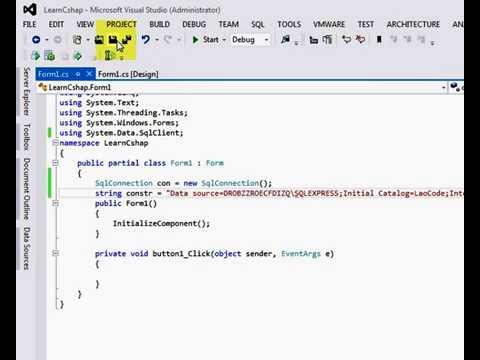The height and width of the screenshot is (360, 480).
Task: Open toolbar overflow options after the Find in Files icon
Action: coord(296,43)
